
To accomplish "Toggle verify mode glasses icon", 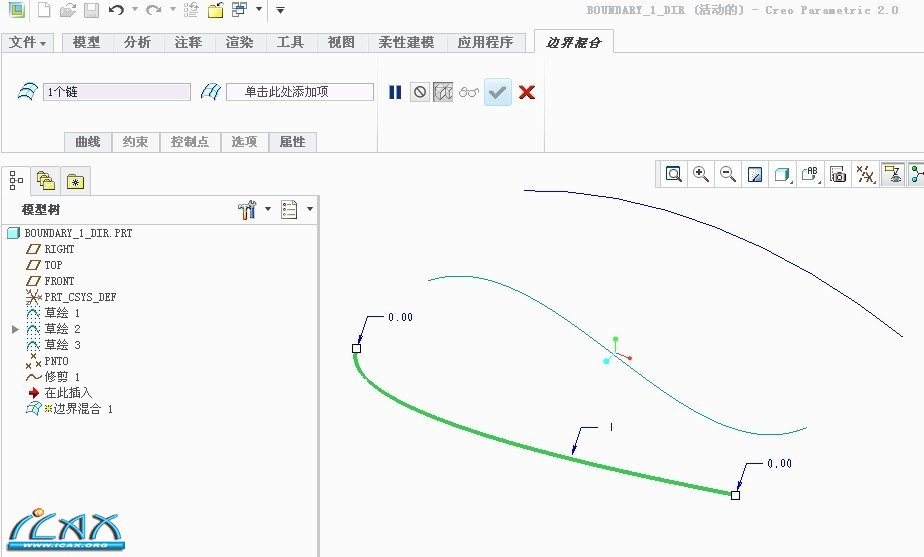I will click(x=469, y=92).
